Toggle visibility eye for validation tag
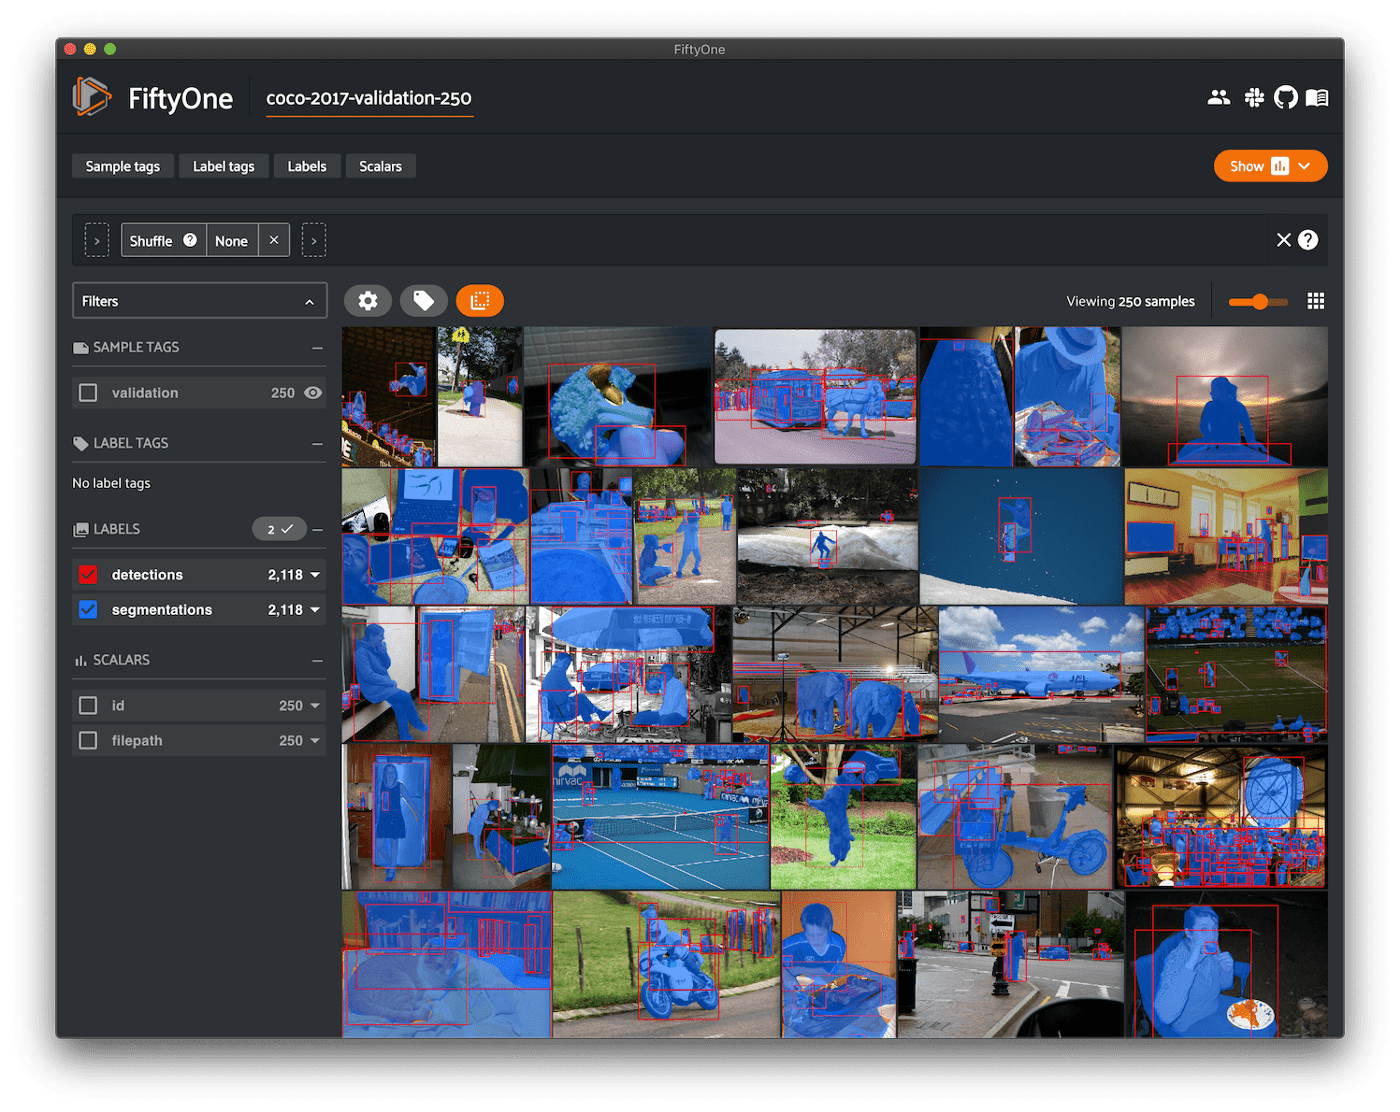 tap(313, 393)
